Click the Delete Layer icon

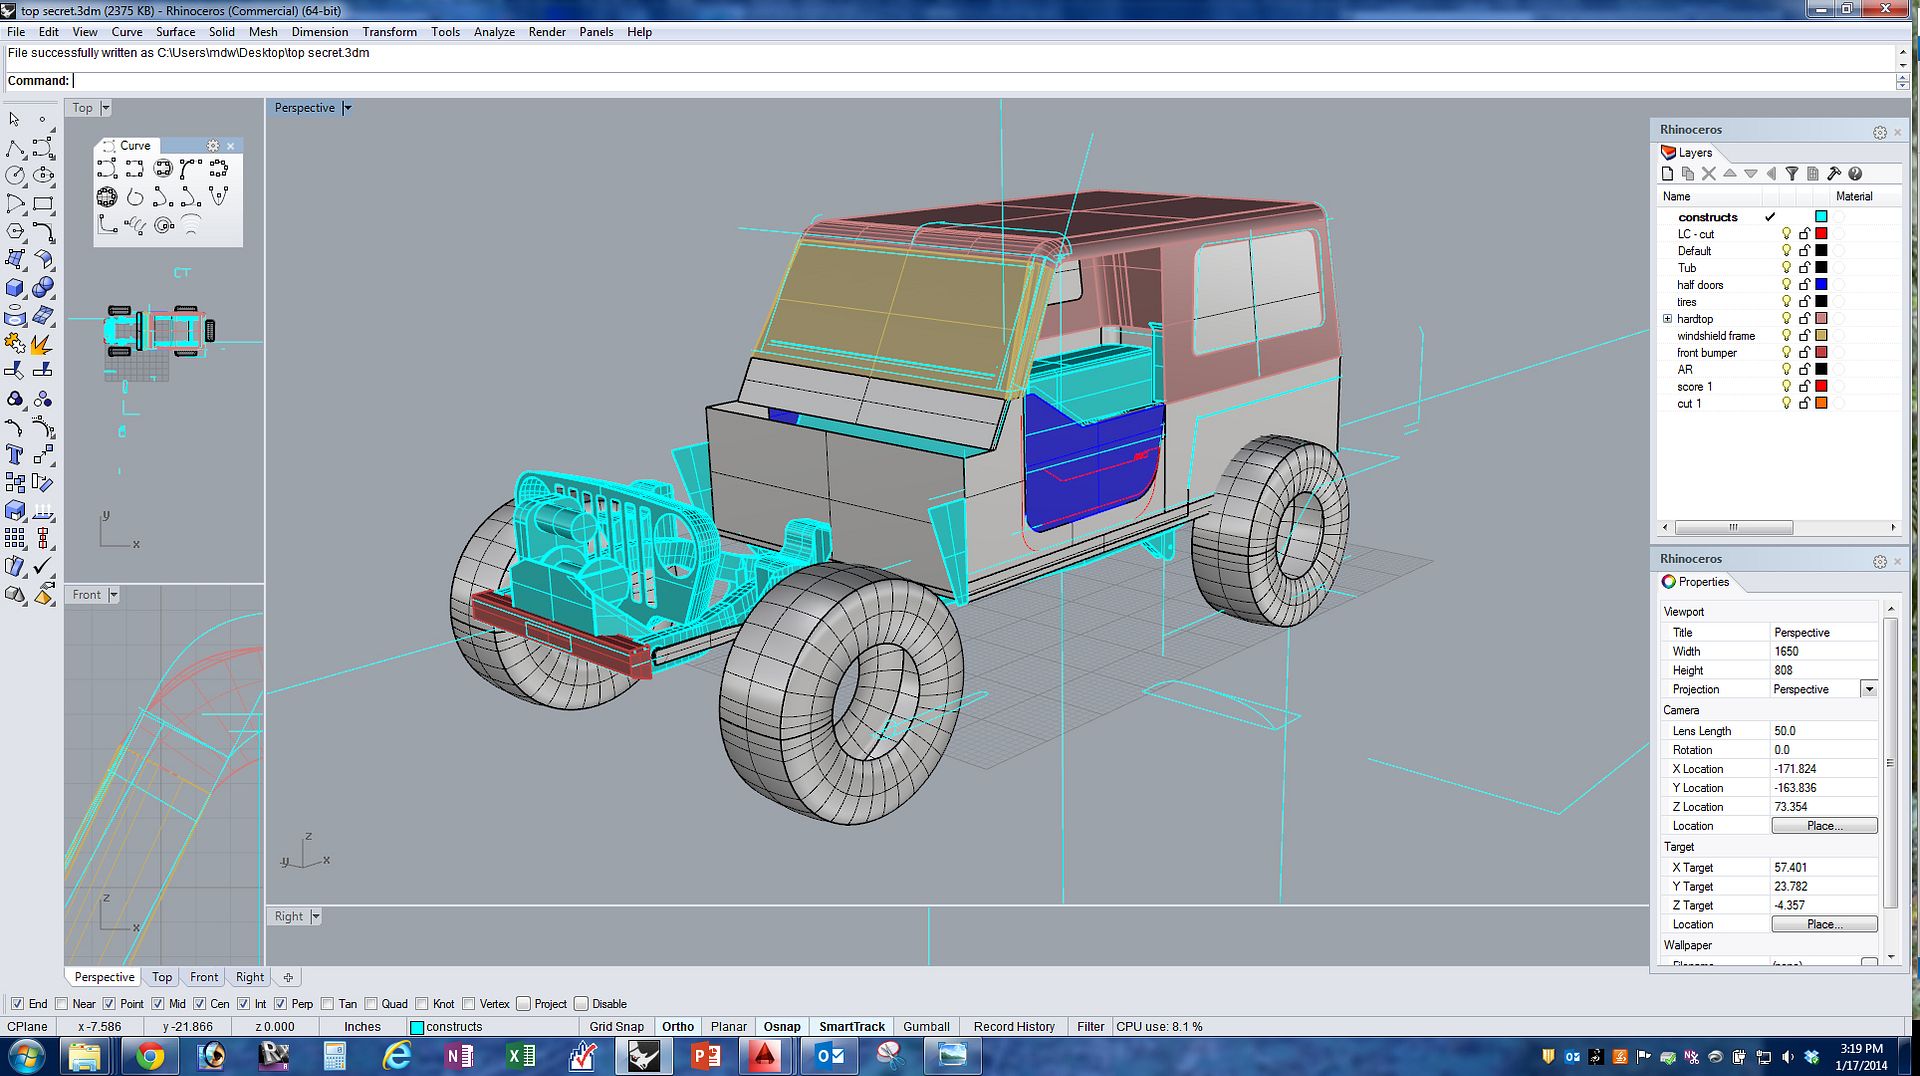[1708, 173]
